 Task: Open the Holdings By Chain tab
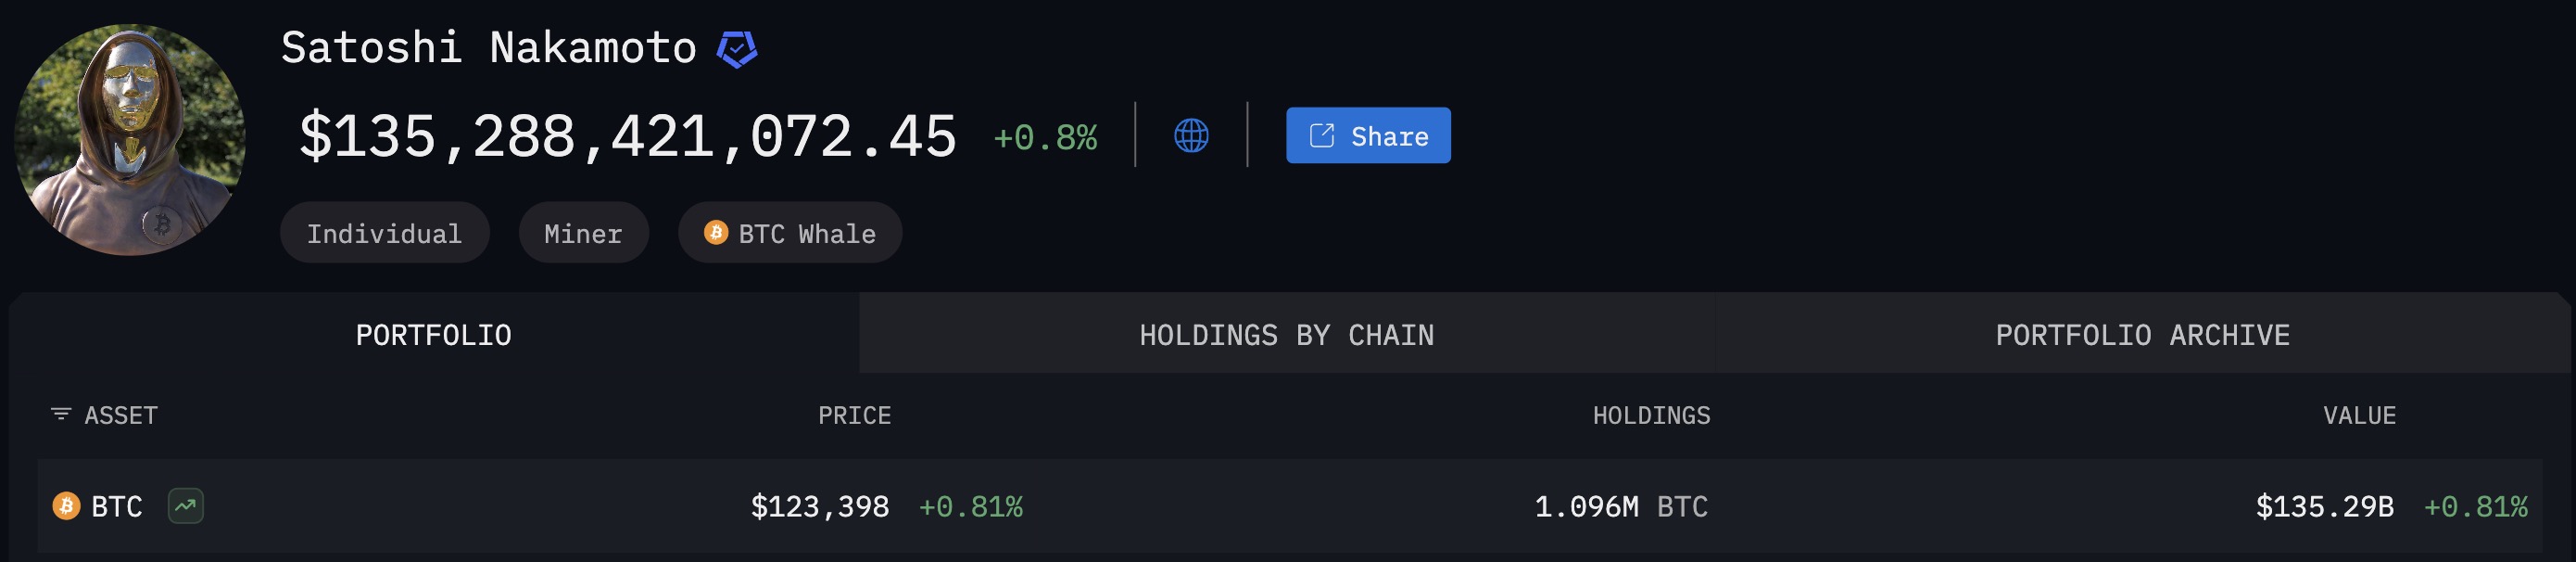click(1286, 334)
